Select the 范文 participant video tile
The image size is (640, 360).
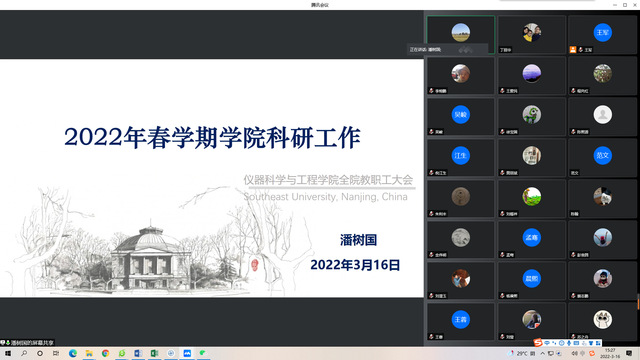tap(602, 158)
